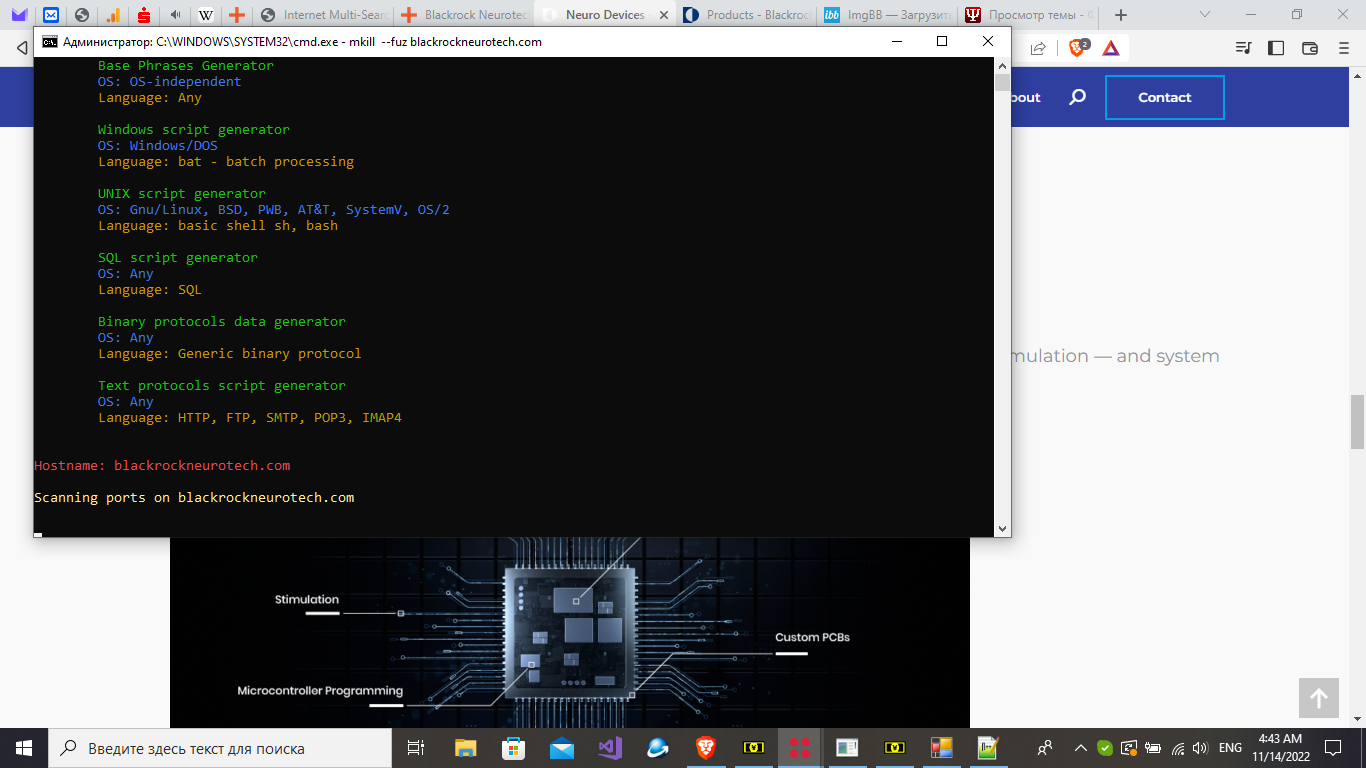
Task: Click the browser page vertical scrollbar thumb
Action: pos(1358,422)
